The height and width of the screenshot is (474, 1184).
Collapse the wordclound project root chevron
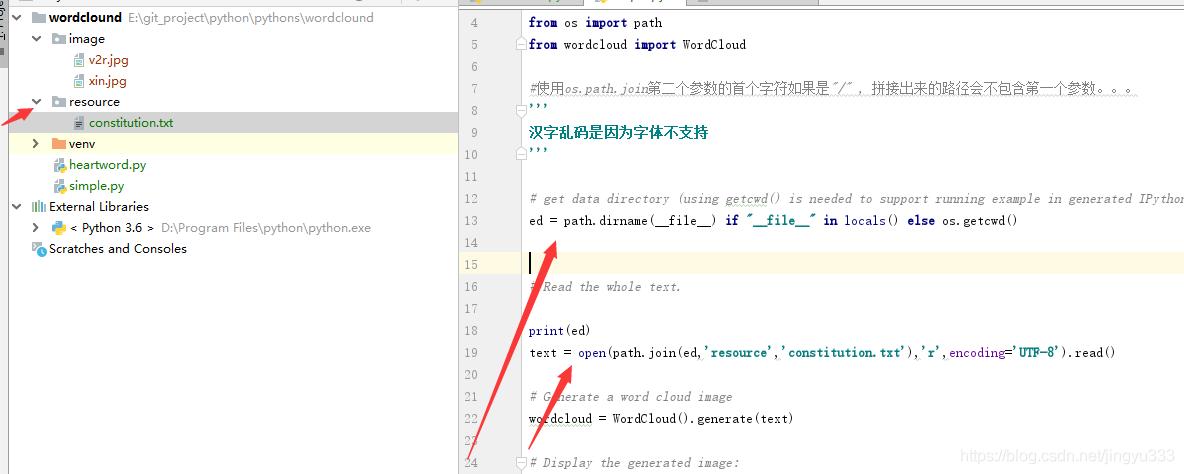click(17, 17)
